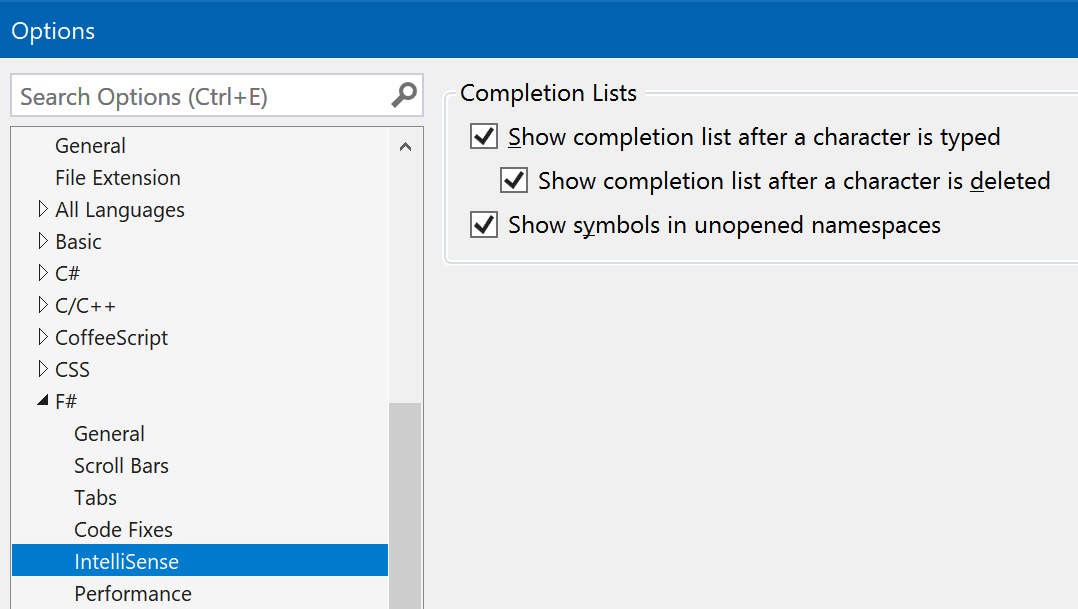Expand the C# node
This screenshot has height=609, width=1078.
pyautogui.click(x=43, y=273)
